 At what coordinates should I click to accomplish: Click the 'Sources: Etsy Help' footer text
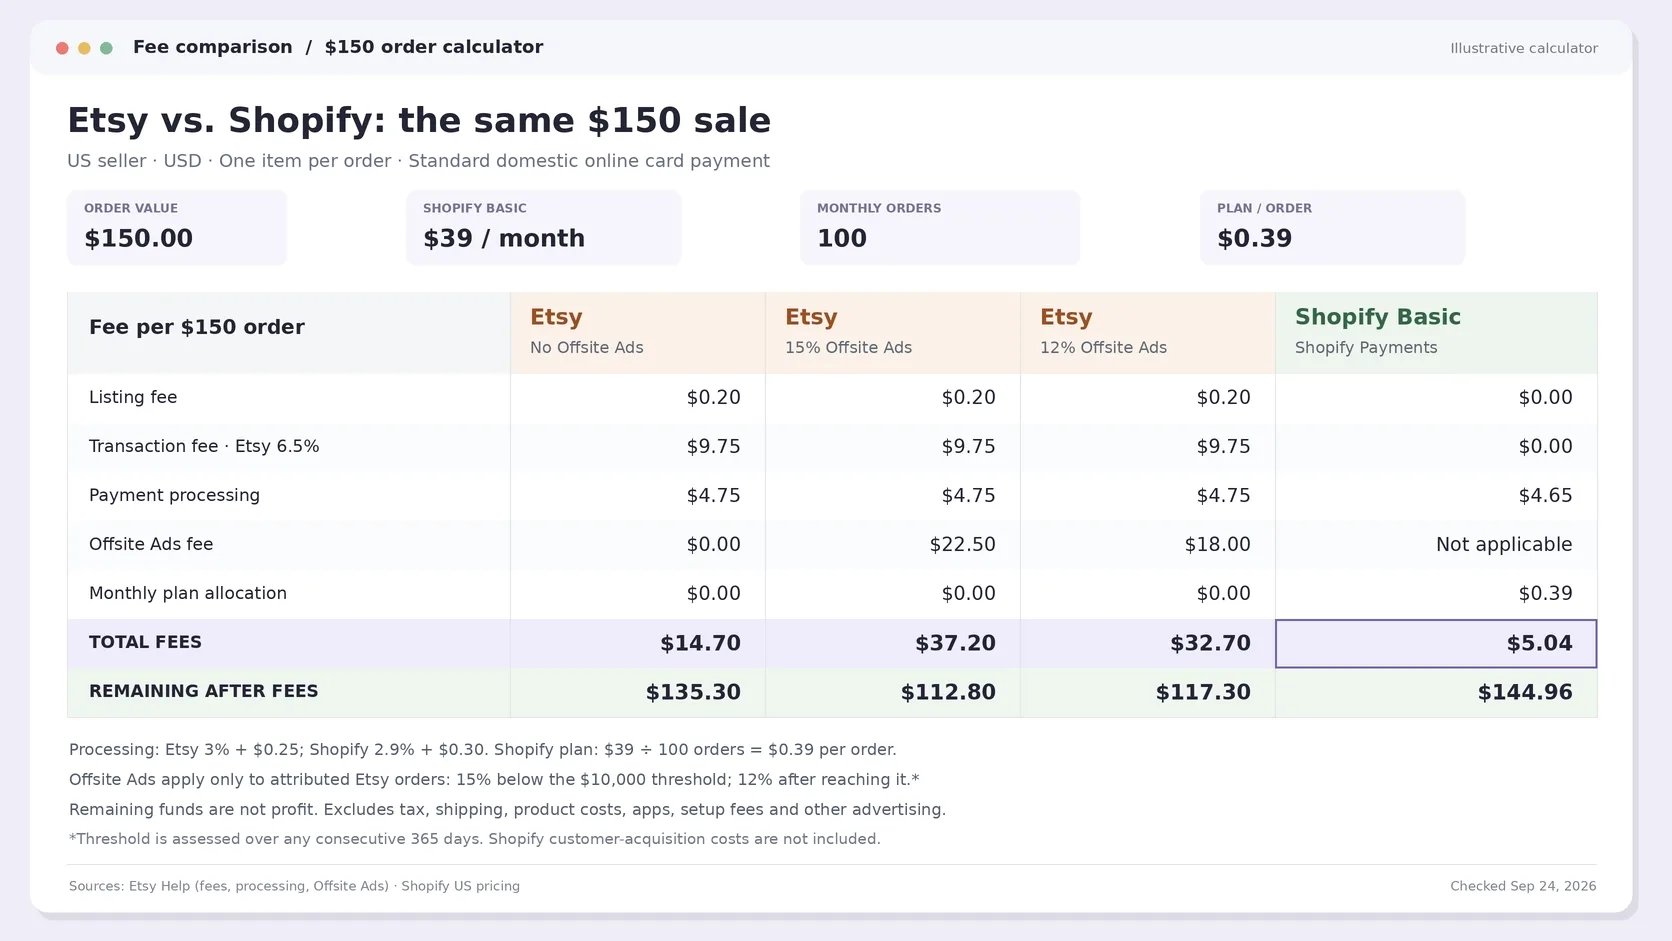click(x=294, y=886)
